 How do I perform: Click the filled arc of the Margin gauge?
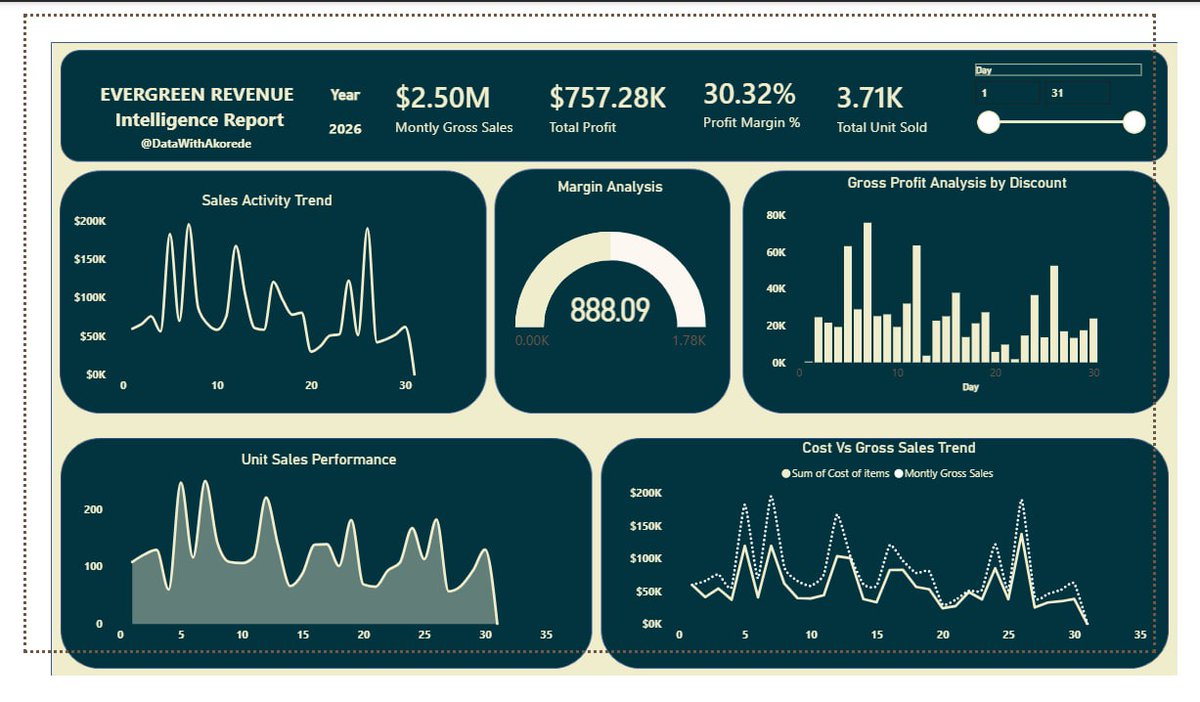pyautogui.click(x=550, y=265)
